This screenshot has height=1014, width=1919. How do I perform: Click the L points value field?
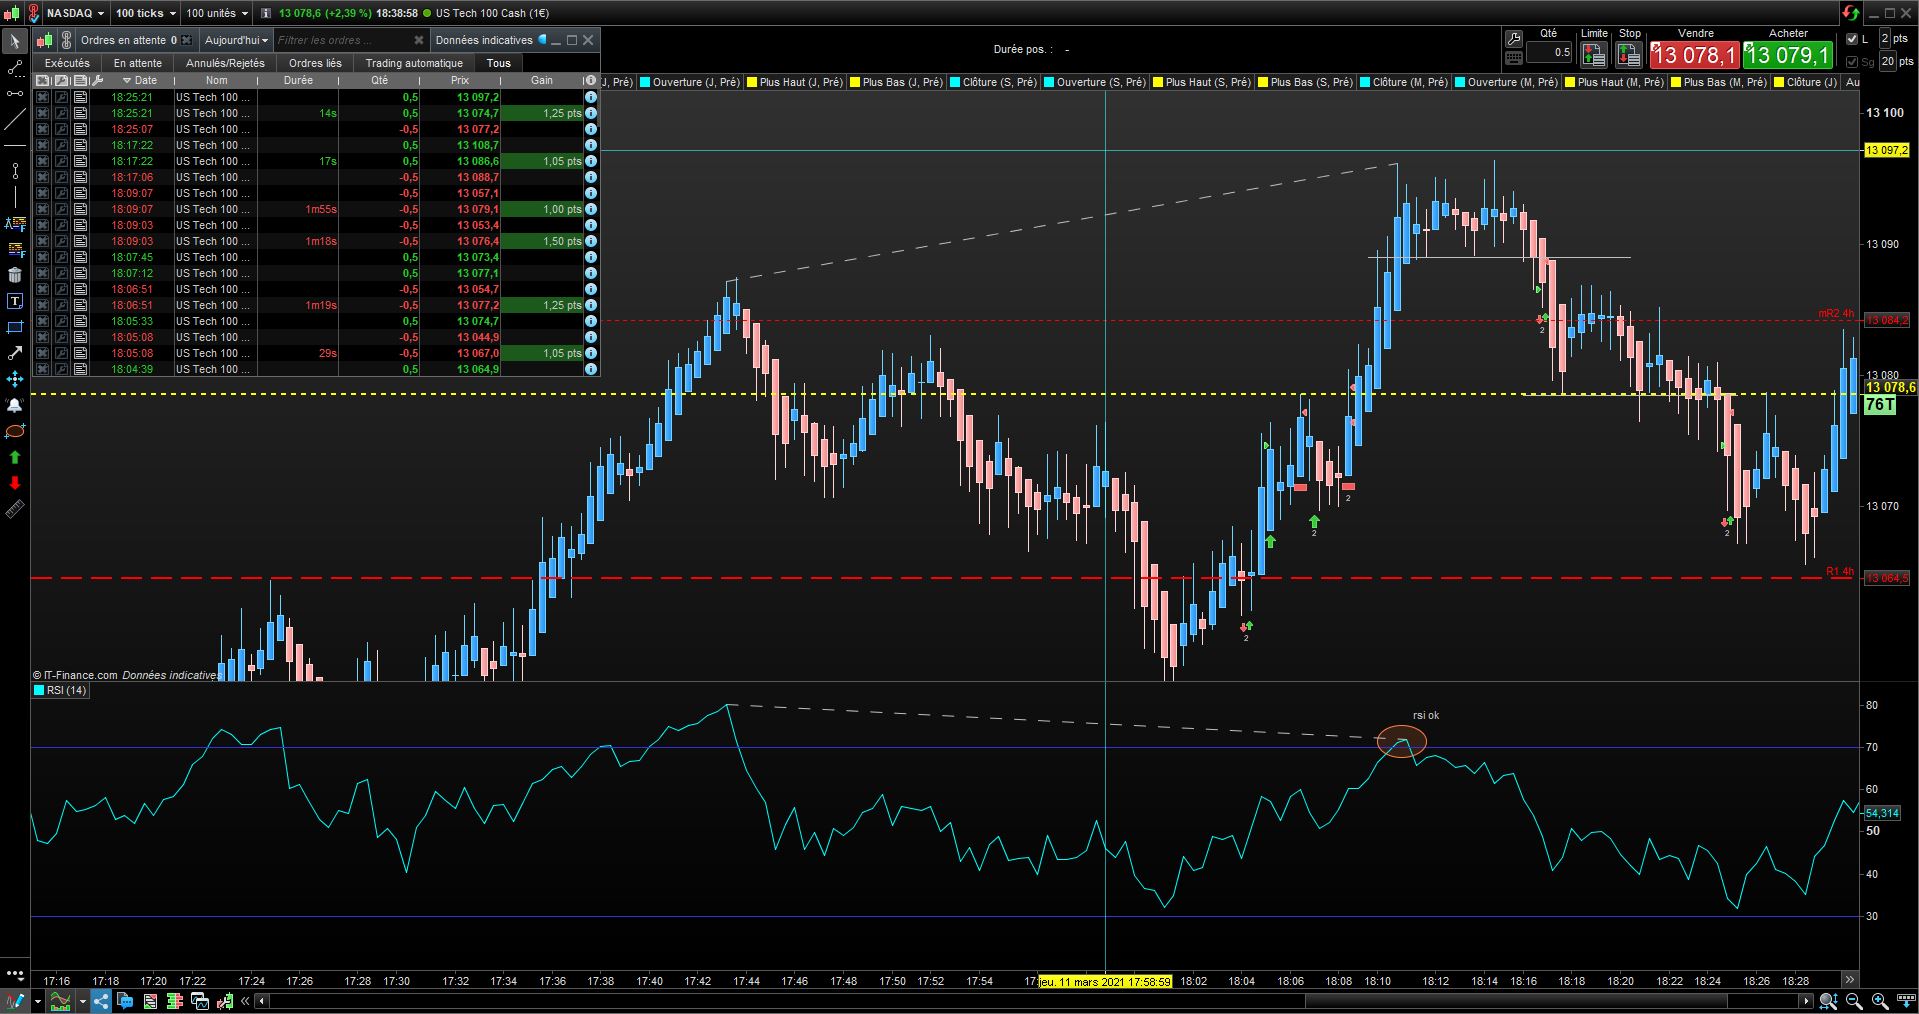coord(1885,38)
